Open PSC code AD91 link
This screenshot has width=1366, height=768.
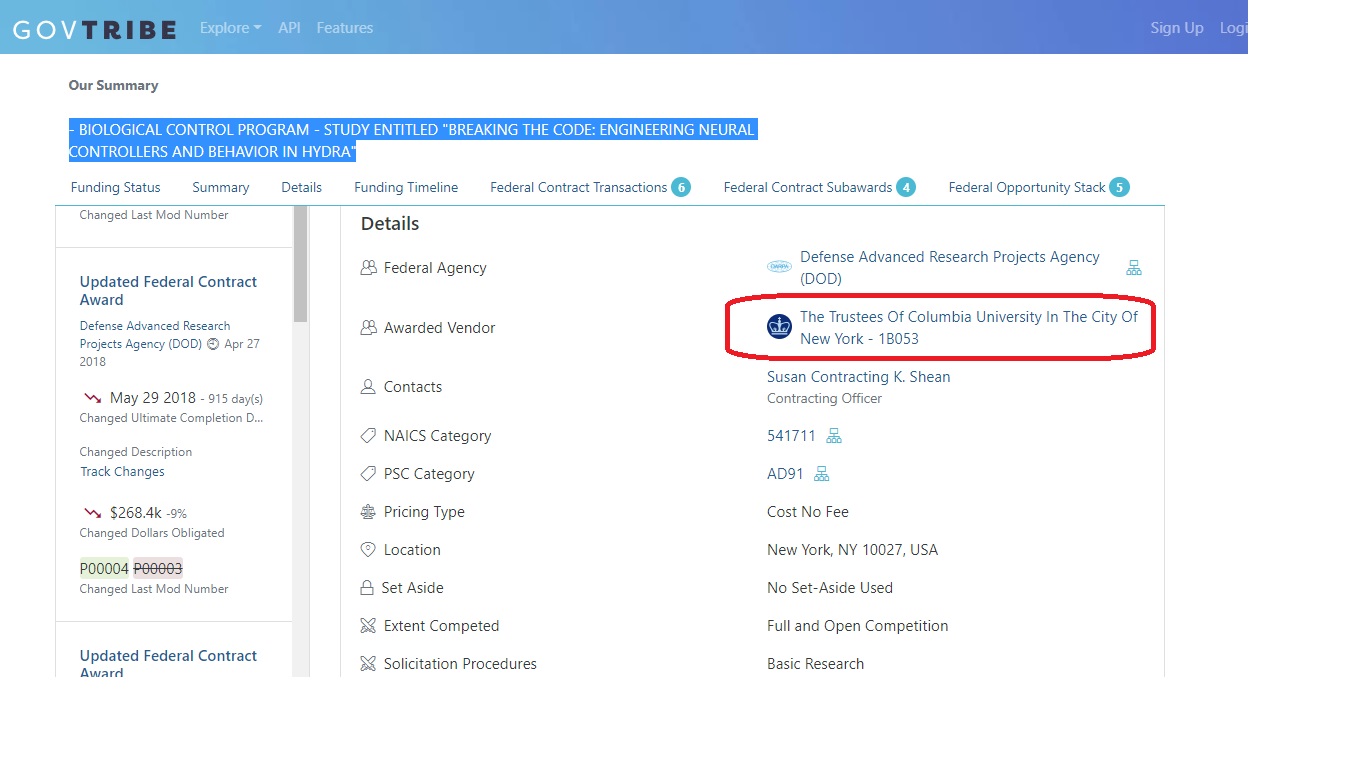(785, 474)
